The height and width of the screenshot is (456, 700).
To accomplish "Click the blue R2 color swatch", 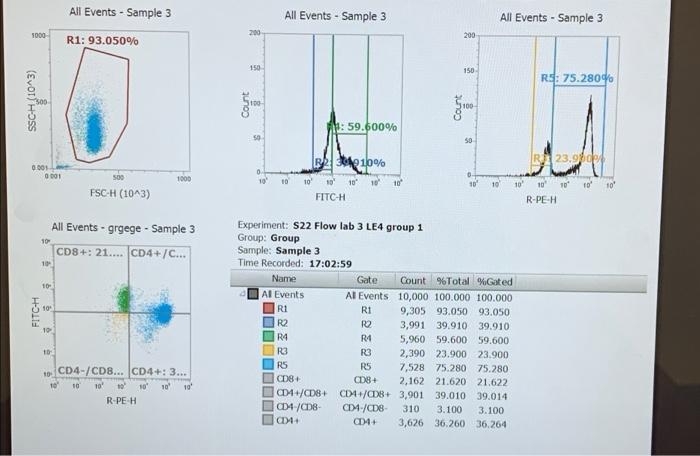I will (x=268, y=322).
